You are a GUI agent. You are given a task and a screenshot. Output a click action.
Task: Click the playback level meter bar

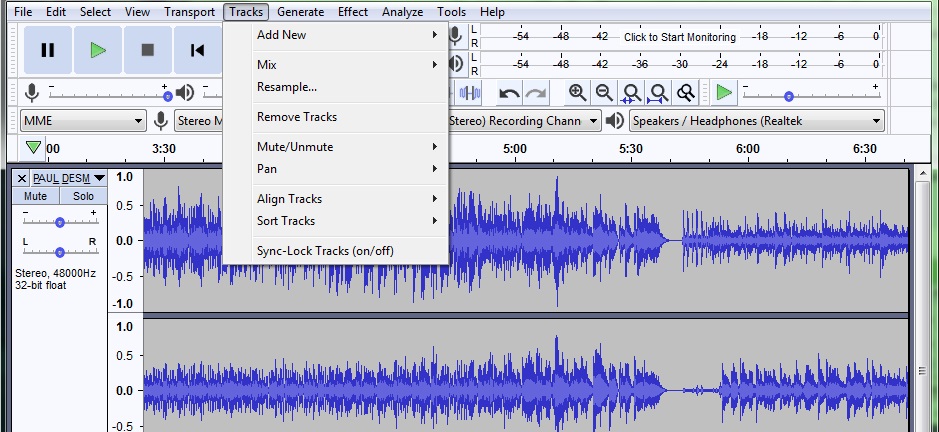pyautogui.click(x=680, y=64)
